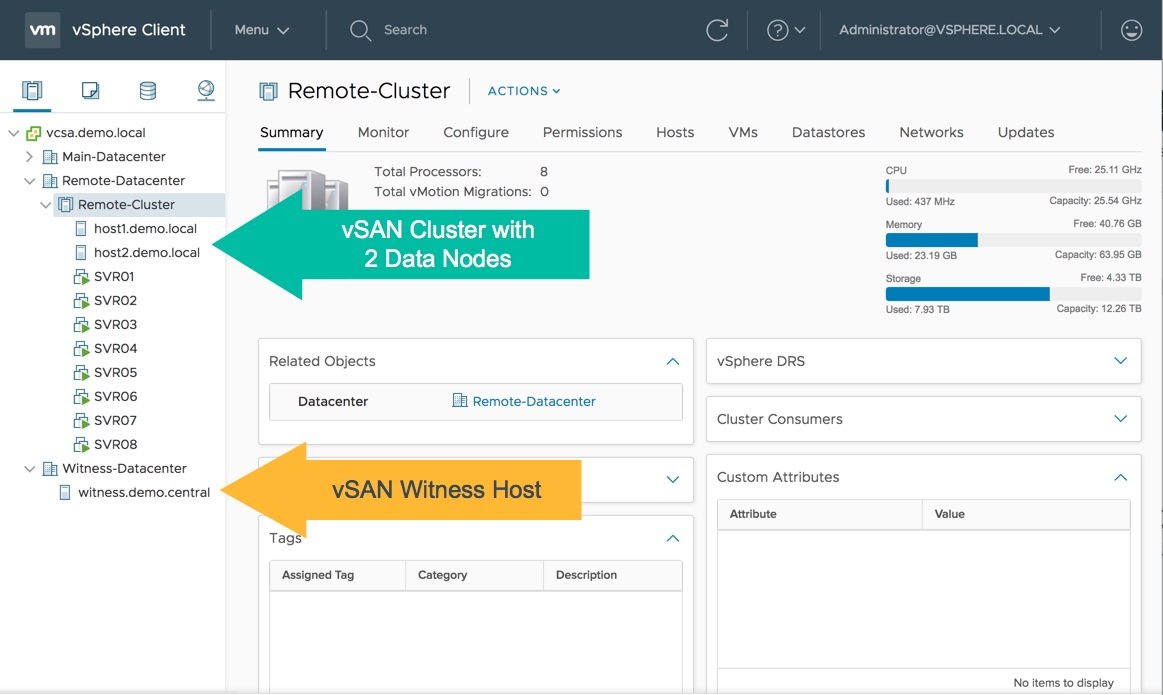This screenshot has height=695, width=1163.
Task: Open the Storage inventory view icon
Action: coord(148,91)
